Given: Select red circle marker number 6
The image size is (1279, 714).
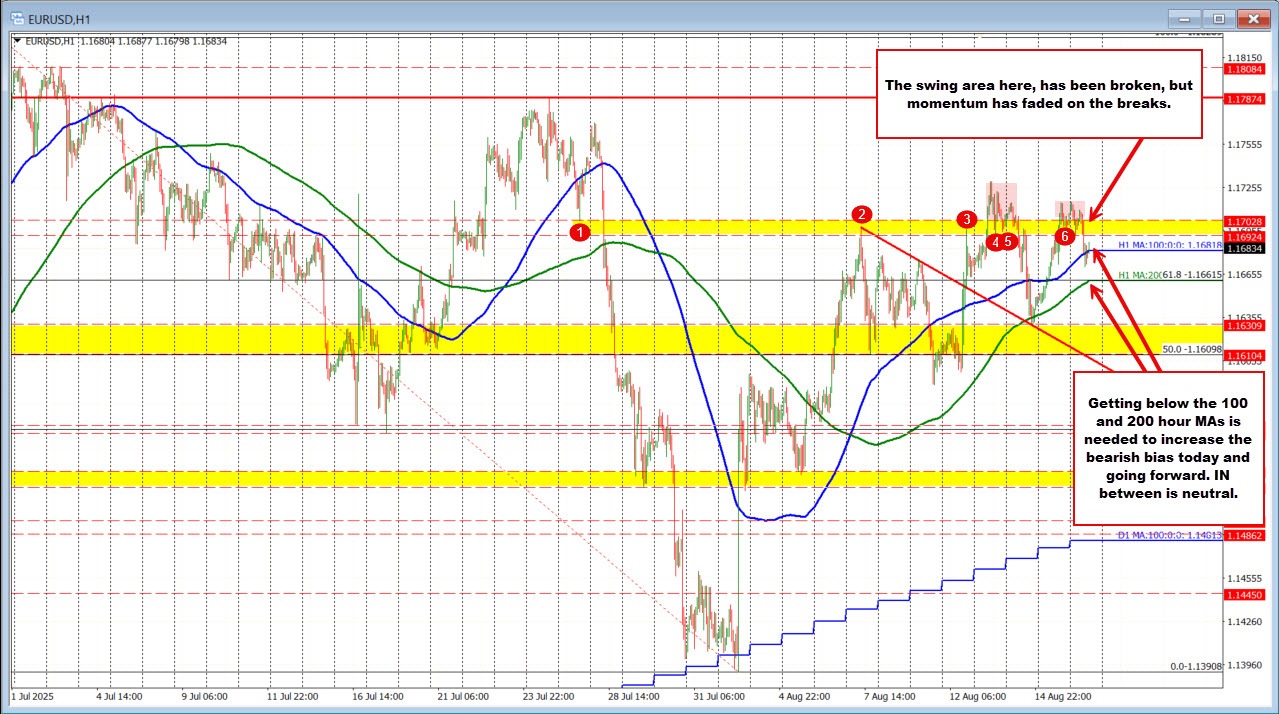Looking at the screenshot, I should (x=1065, y=236).
